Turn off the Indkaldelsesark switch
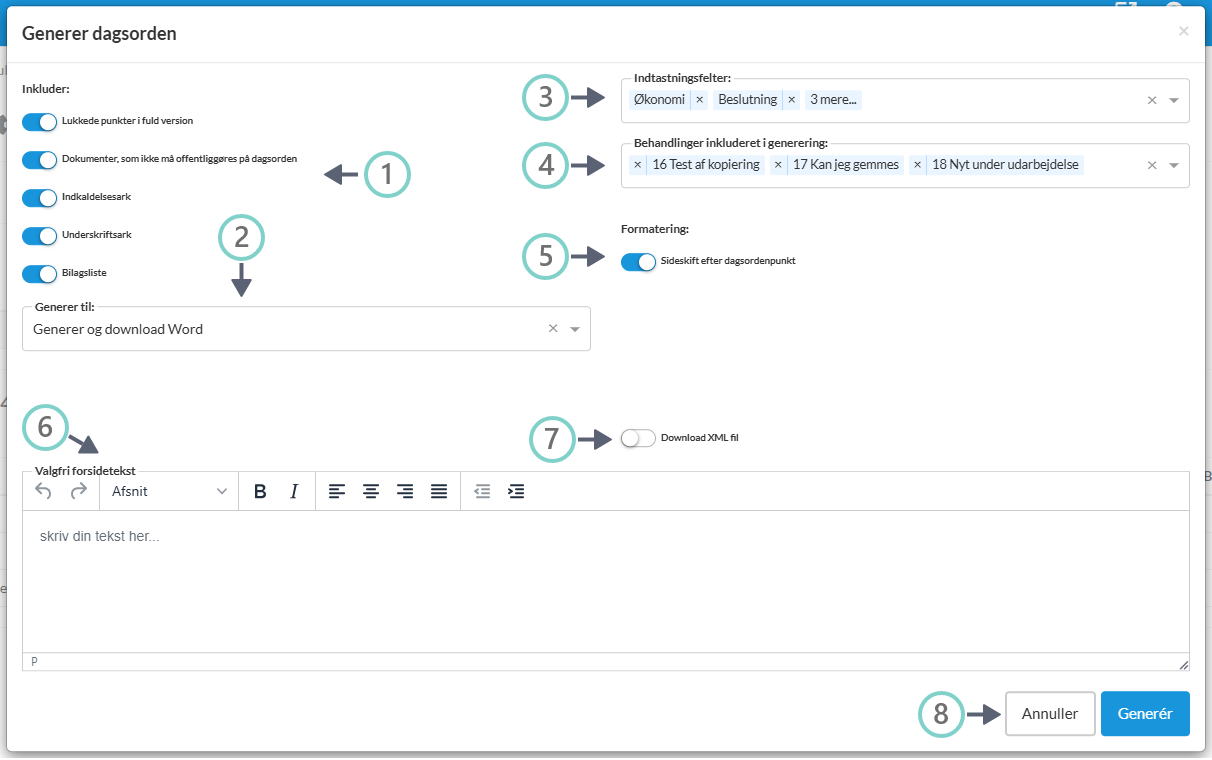This screenshot has height=760, width=1212. point(40,198)
